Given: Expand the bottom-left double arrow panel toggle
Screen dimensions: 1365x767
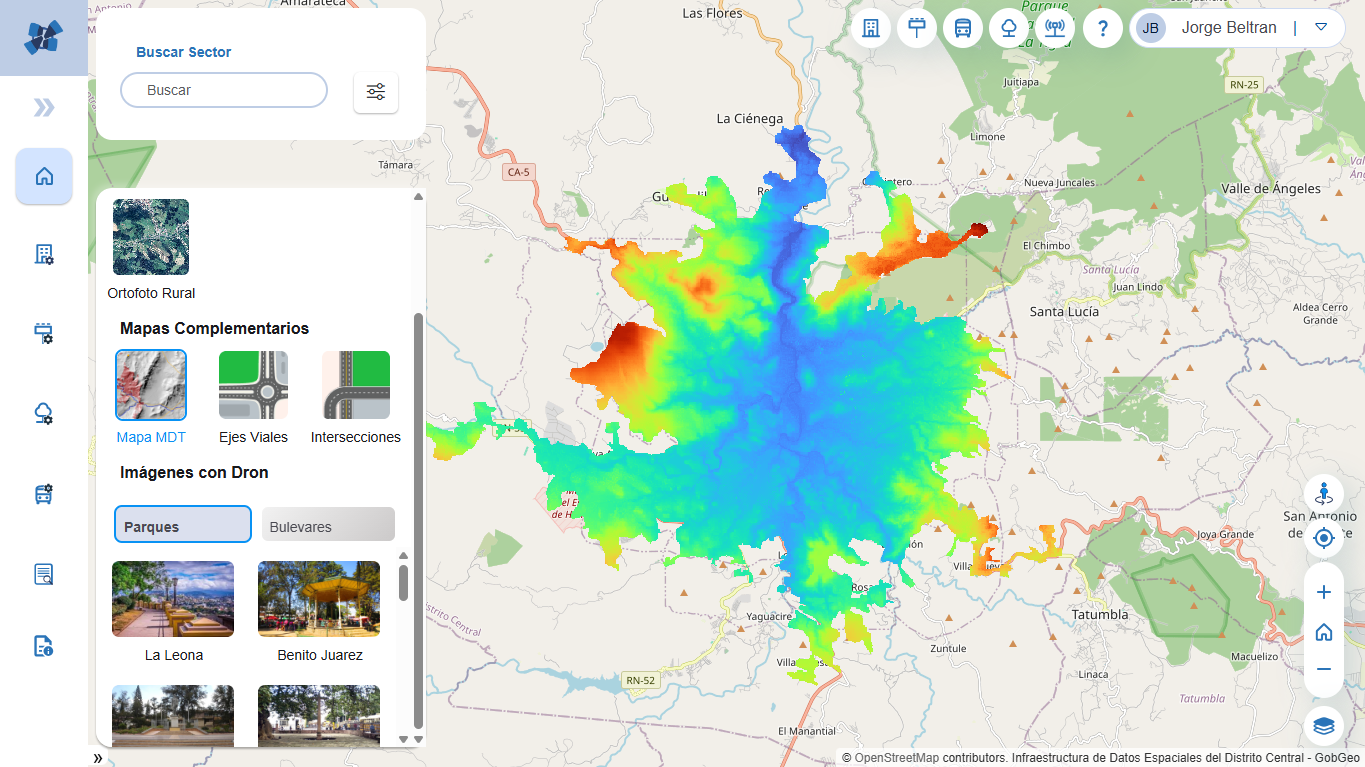Looking at the screenshot, I should click(x=98, y=758).
